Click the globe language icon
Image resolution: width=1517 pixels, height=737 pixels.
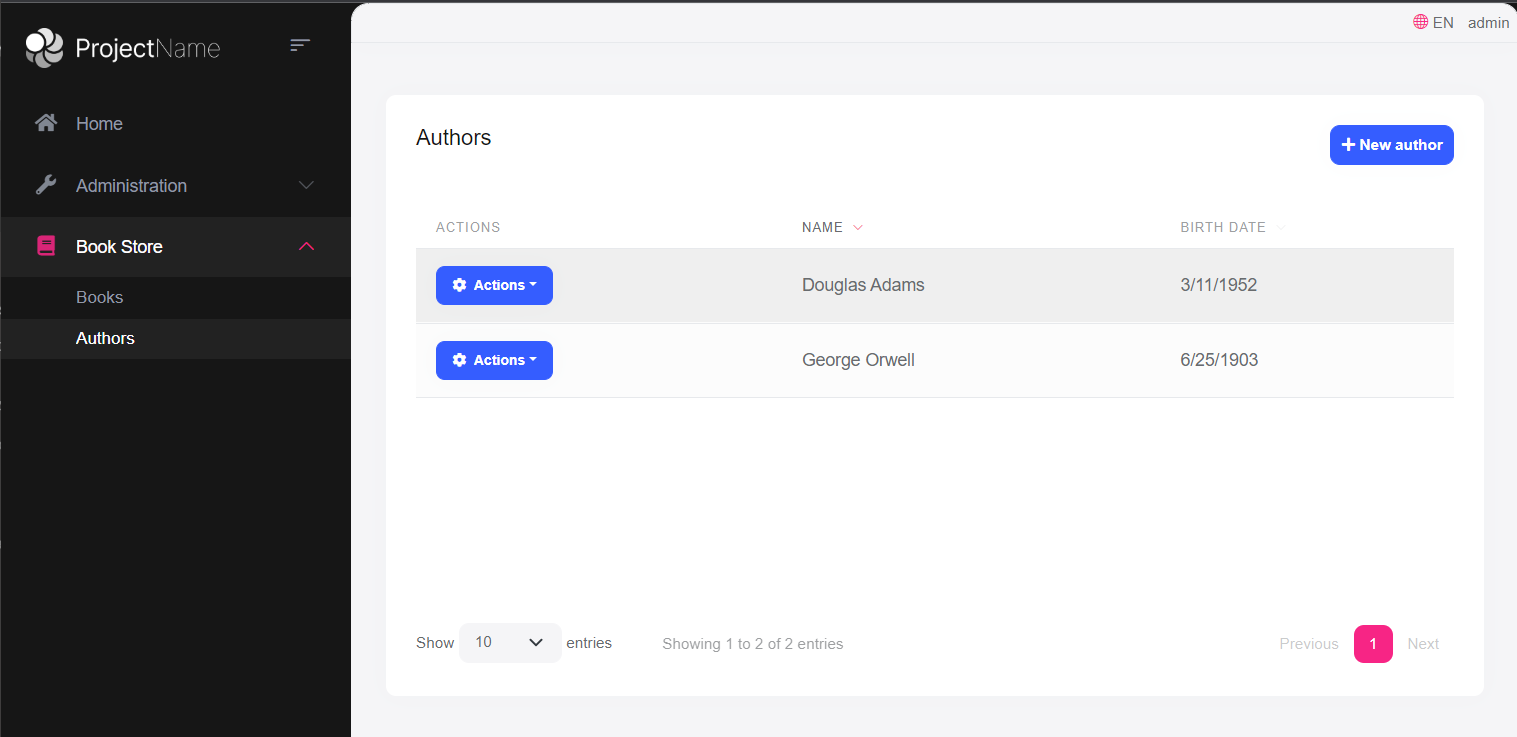pyautogui.click(x=1420, y=22)
